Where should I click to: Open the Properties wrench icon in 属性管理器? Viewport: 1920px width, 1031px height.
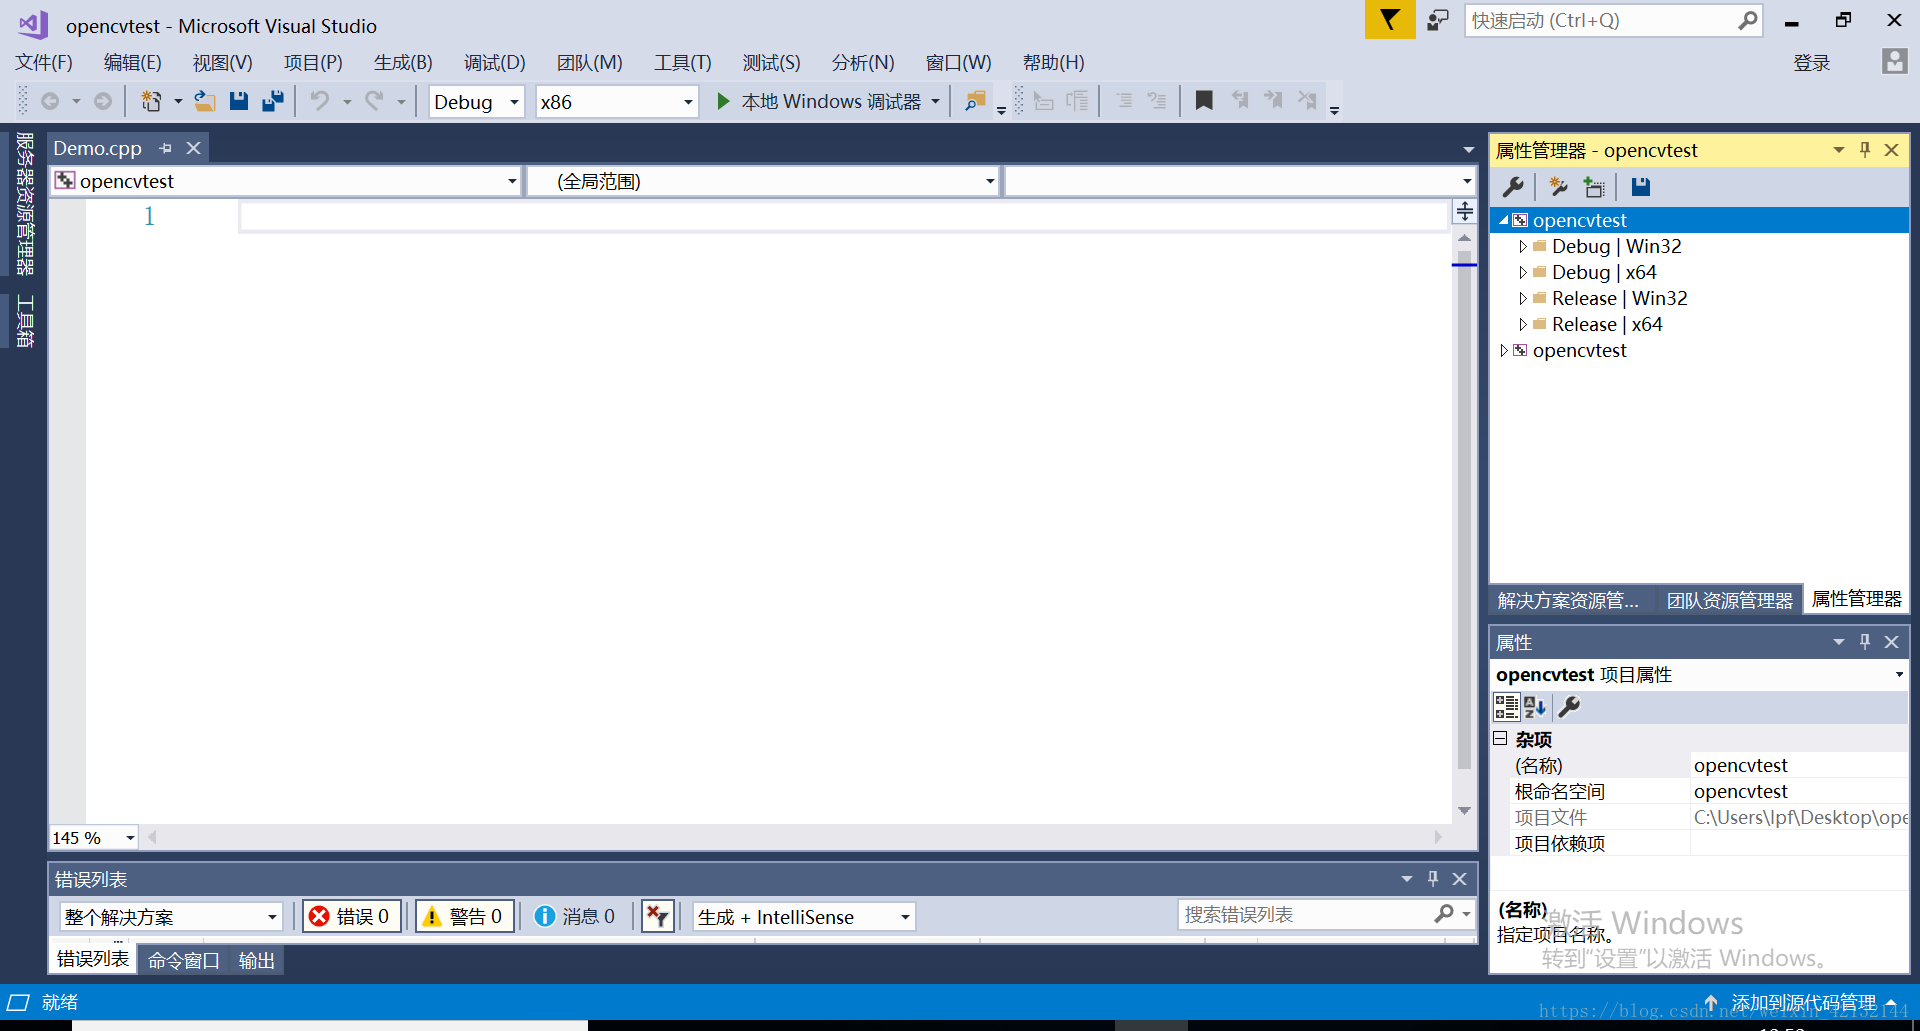(1513, 187)
